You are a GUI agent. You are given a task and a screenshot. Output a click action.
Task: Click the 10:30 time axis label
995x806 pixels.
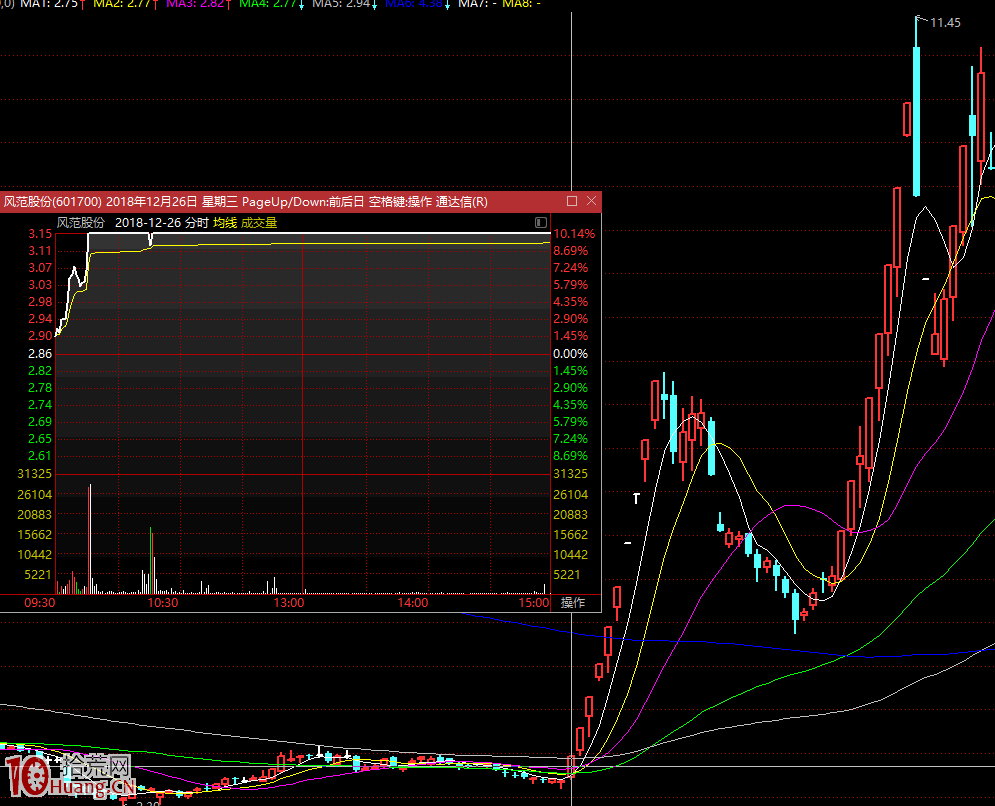point(163,602)
